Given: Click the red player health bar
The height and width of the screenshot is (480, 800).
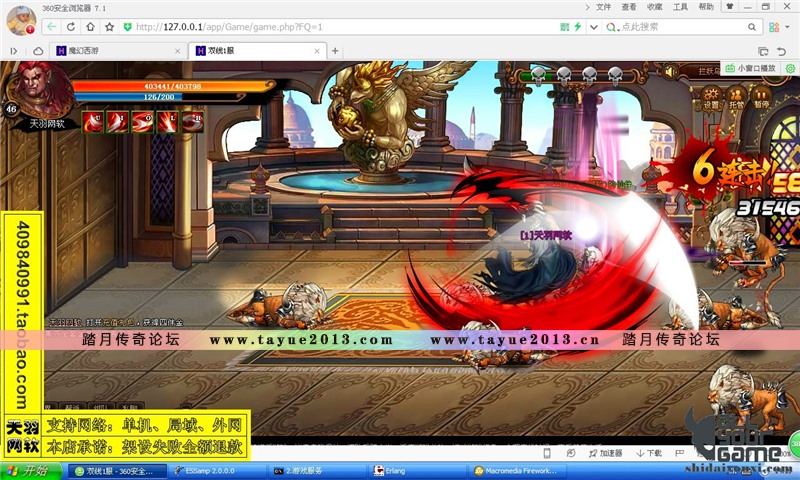Looking at the screenshot, I should coord(170,87).
